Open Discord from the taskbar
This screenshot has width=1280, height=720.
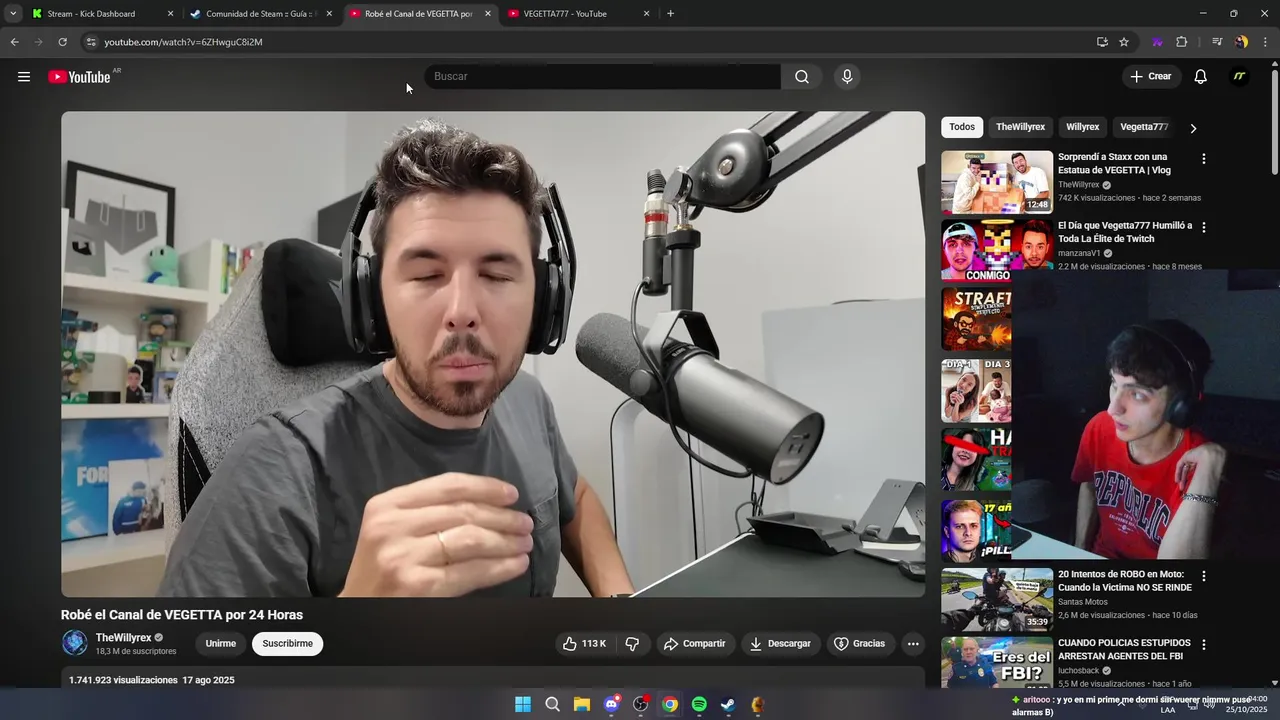[x=611, y=704]
